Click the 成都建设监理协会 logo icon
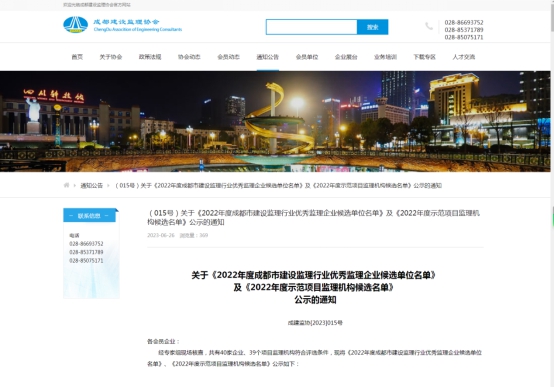The height and width of the screenshot is (387, 554). click(76, 25)
